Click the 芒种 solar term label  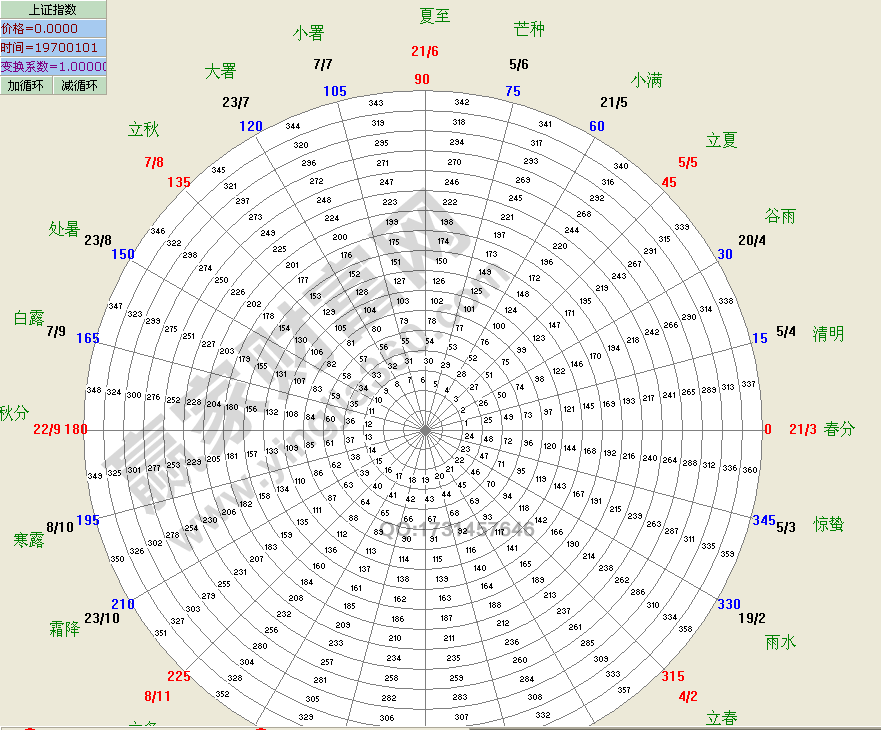[529, 29]
